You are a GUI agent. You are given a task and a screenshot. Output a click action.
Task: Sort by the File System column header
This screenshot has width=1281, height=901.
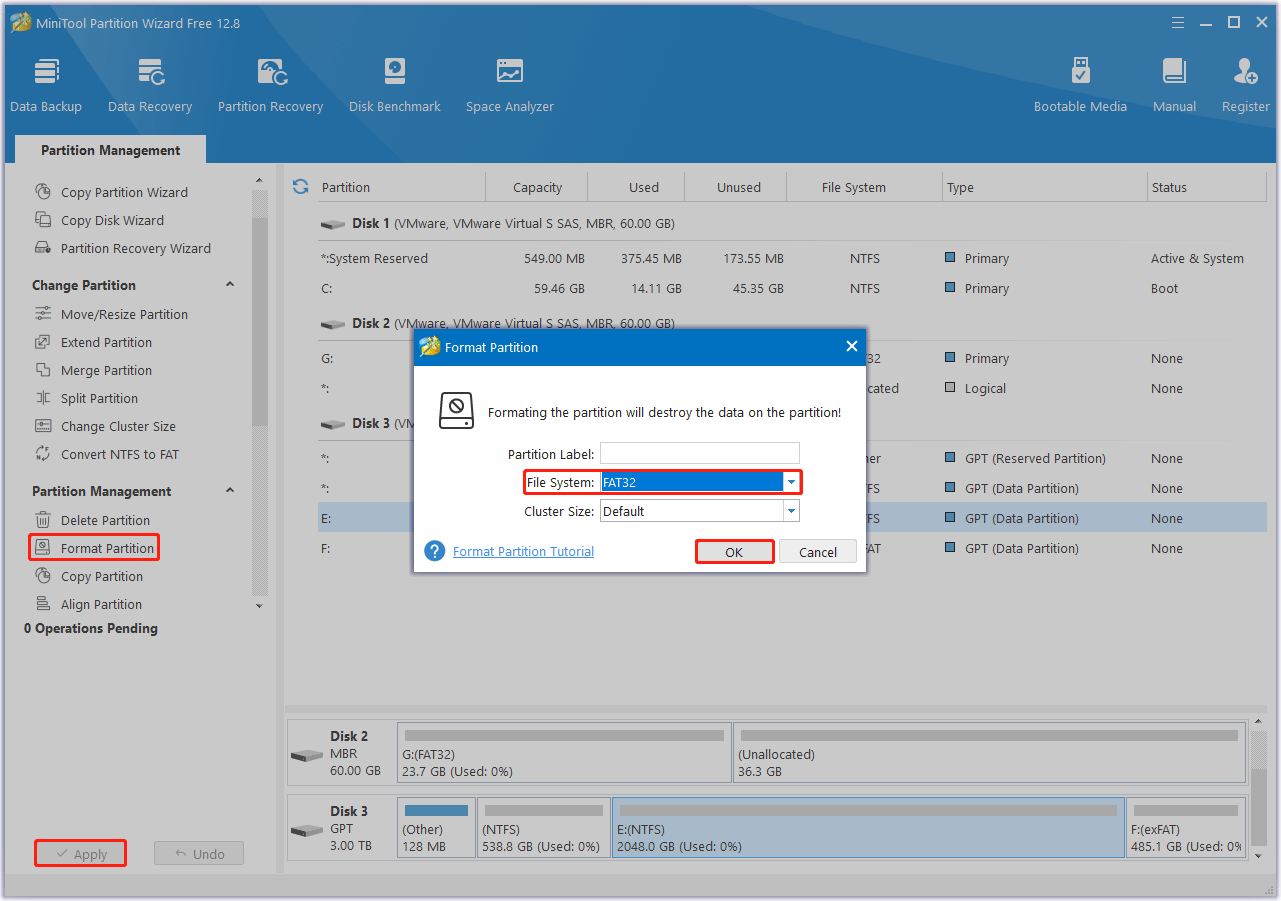(x=864, y=187)
